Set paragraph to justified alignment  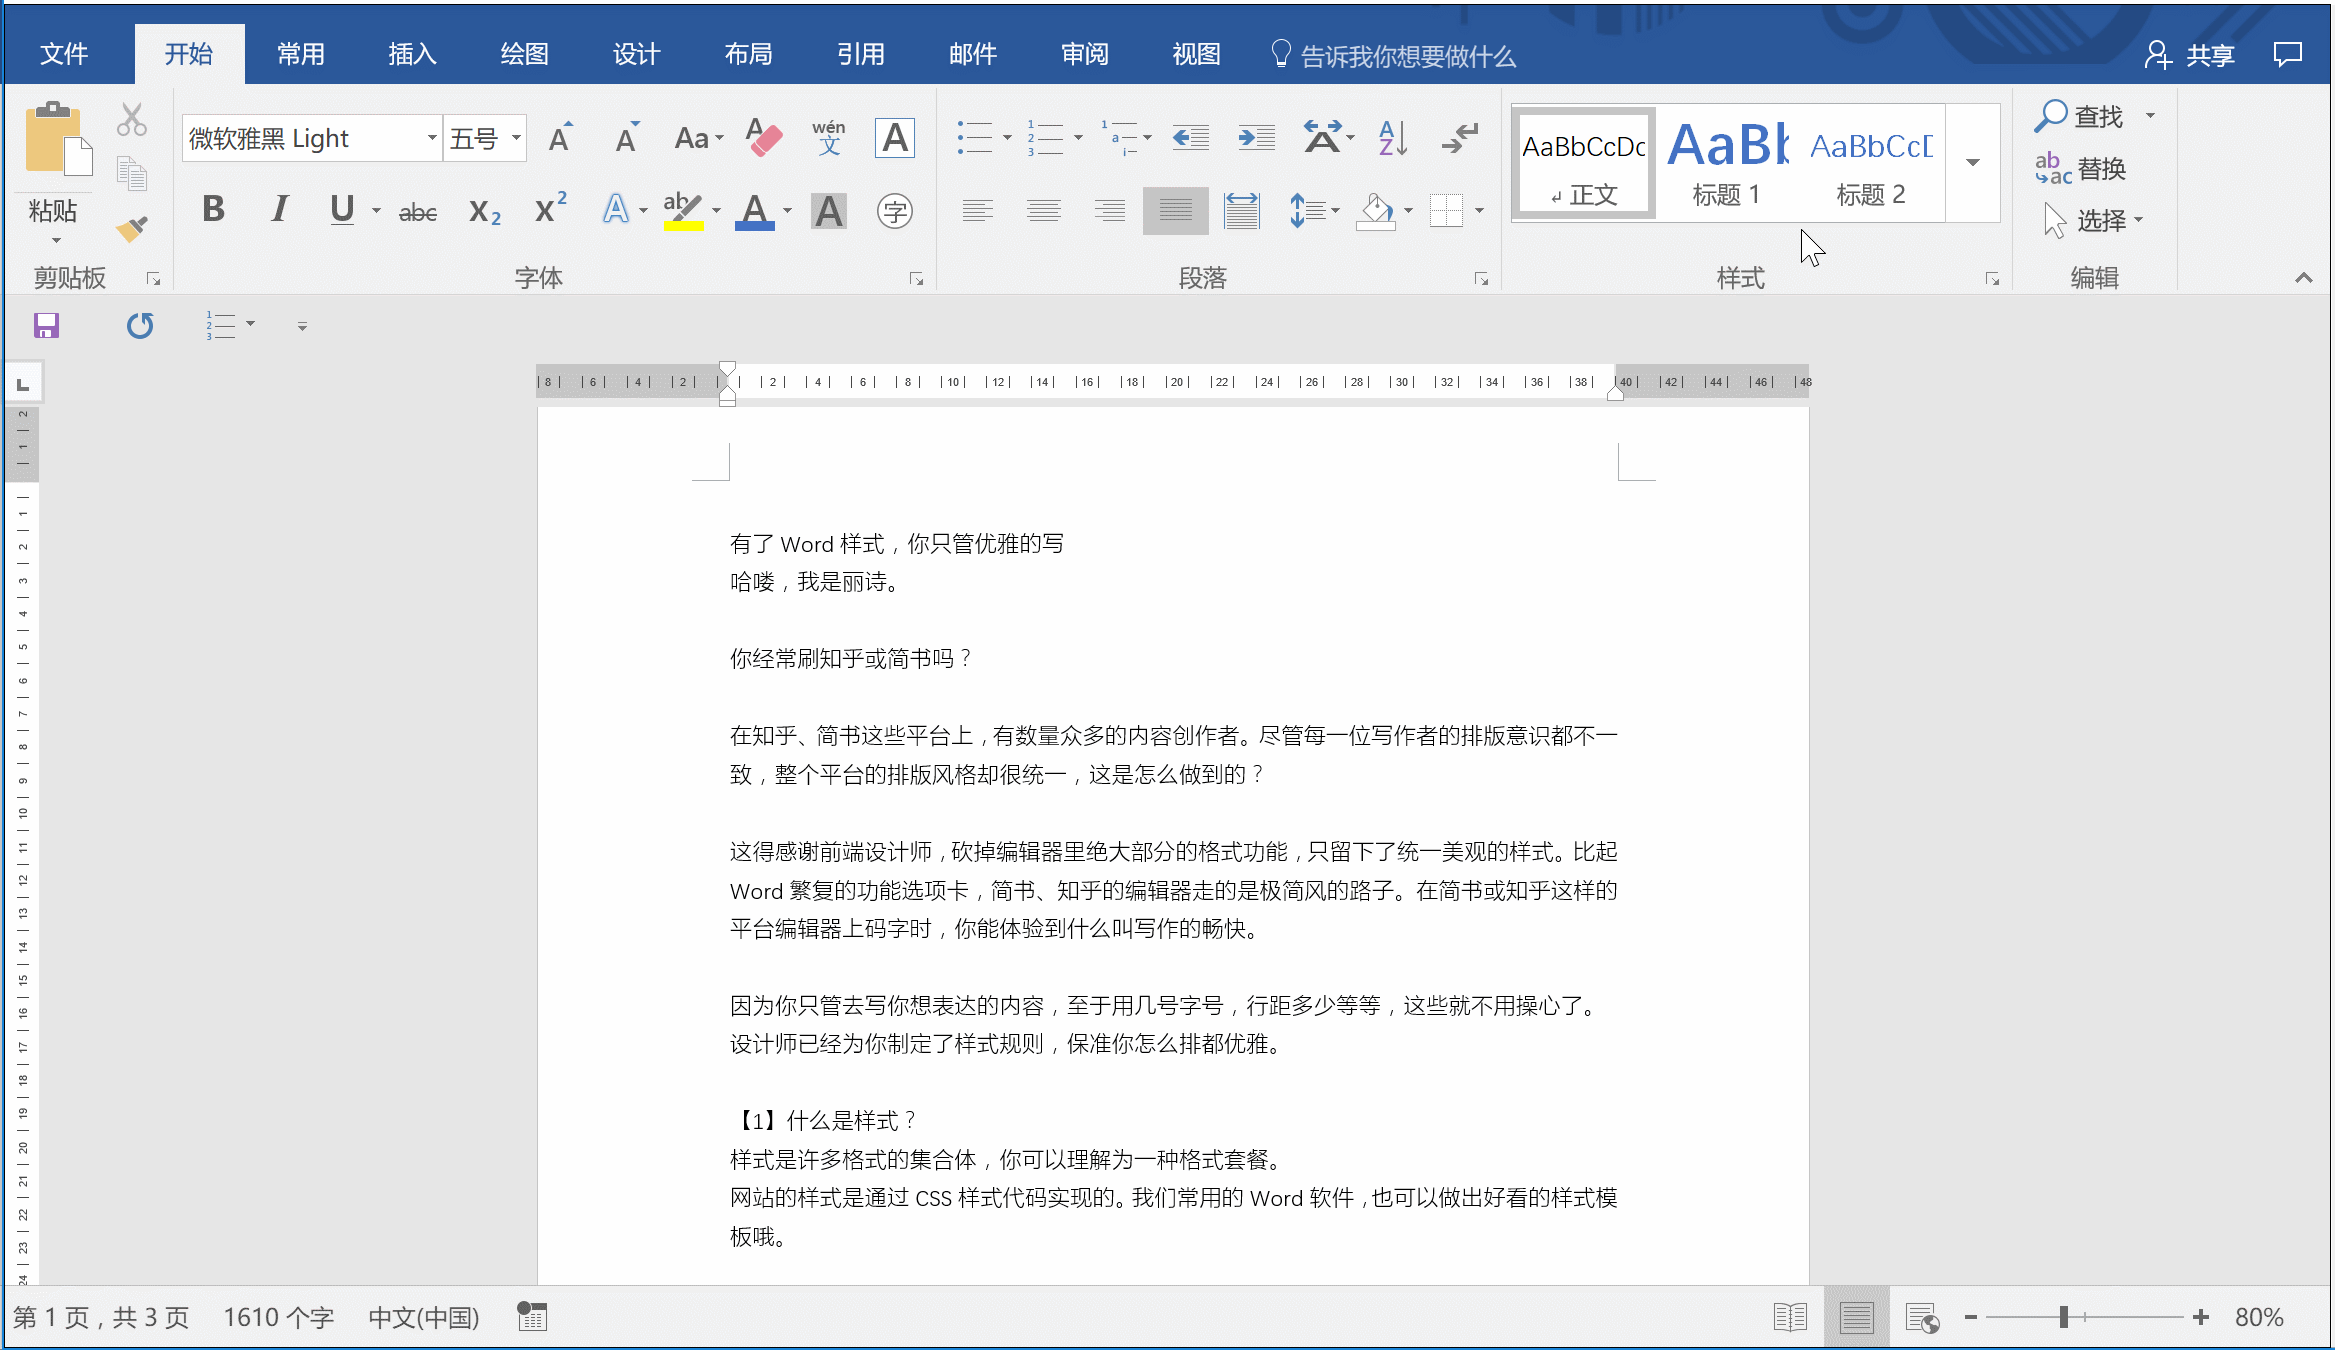(x=1175, y=211)
